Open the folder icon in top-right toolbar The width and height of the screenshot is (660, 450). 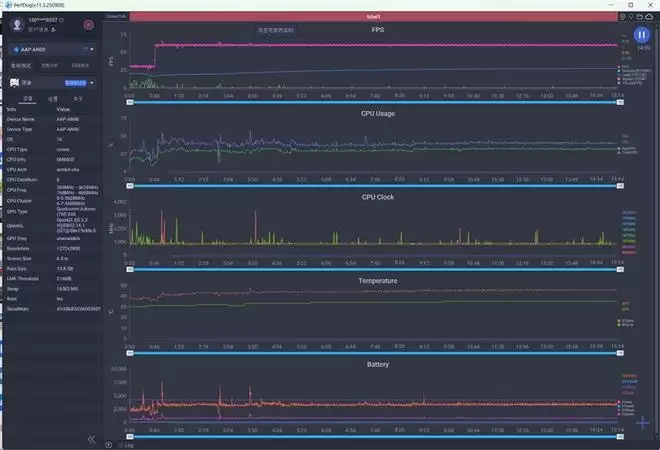(639, 16)
